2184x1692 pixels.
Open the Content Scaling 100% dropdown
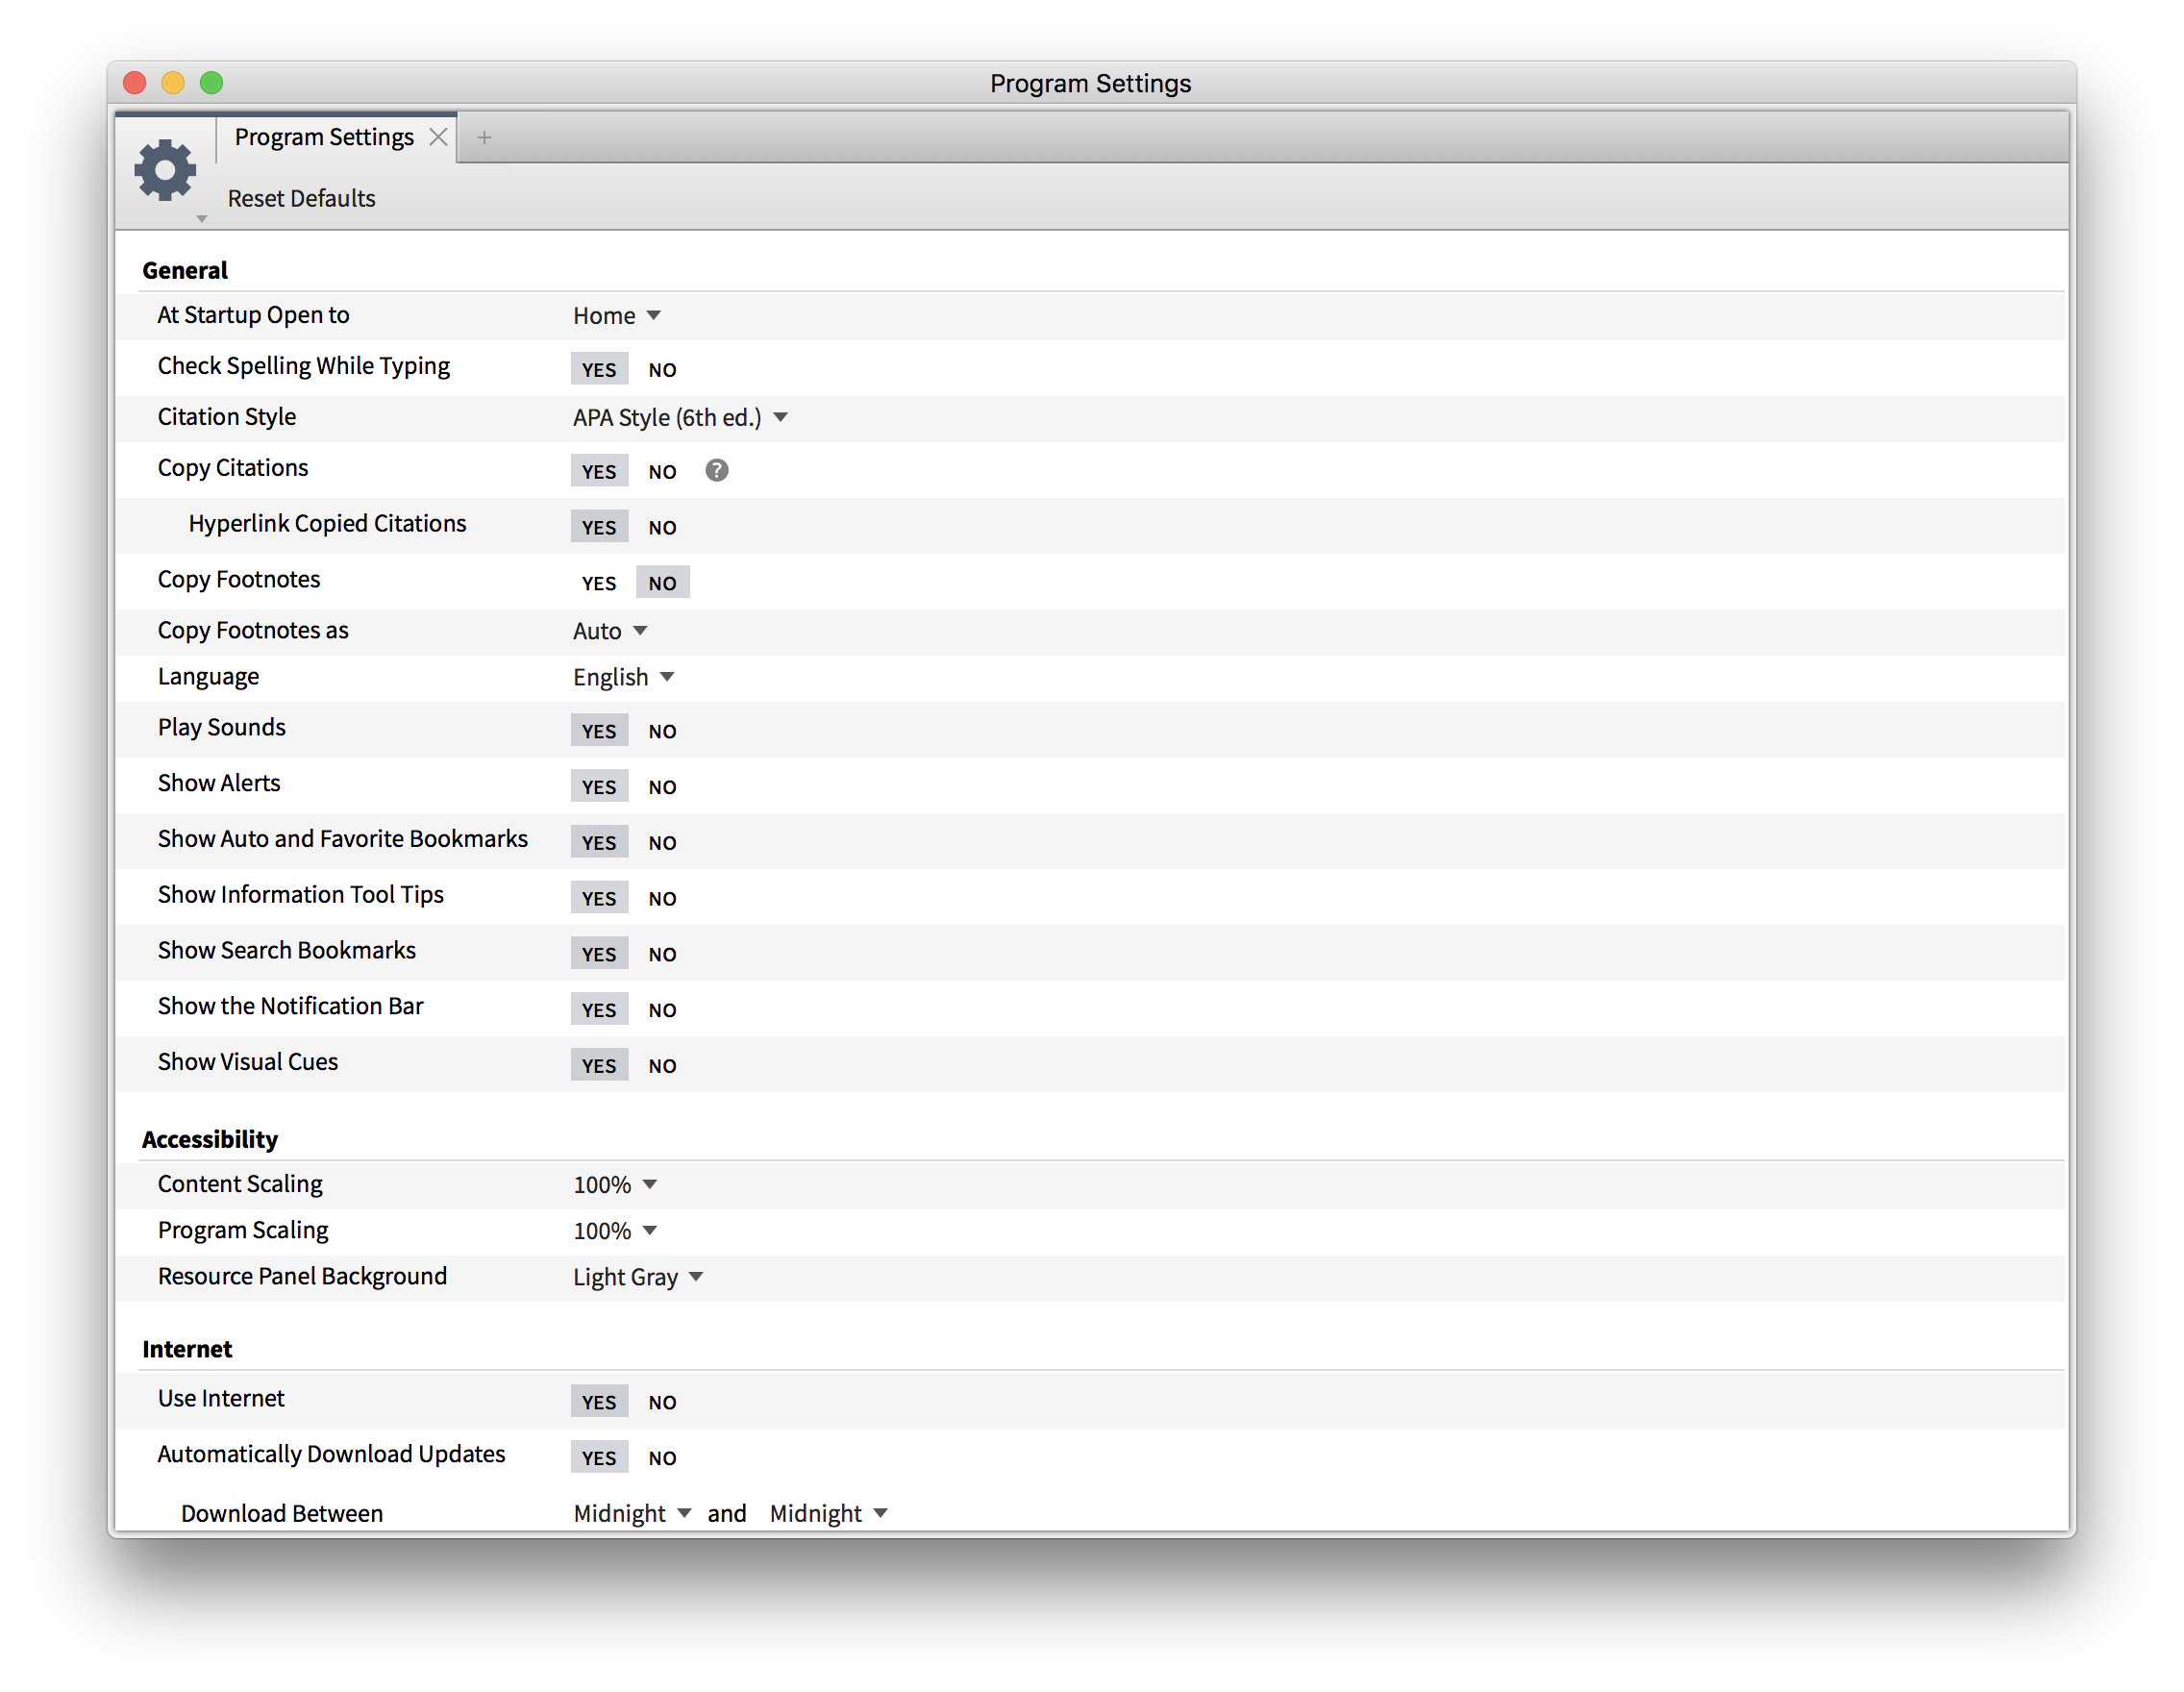[x=614, y=1184]
